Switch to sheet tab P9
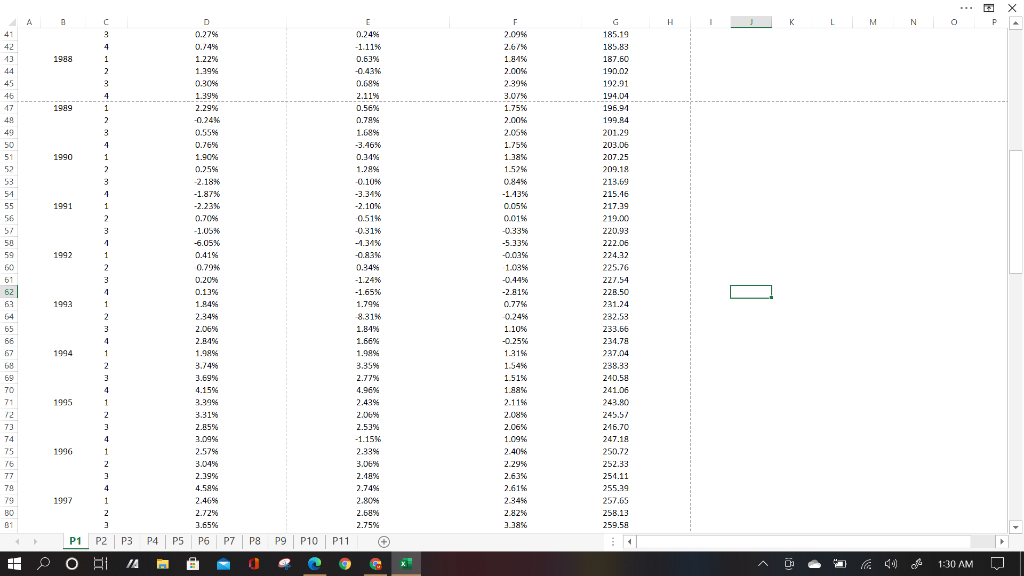 [280, 541]
